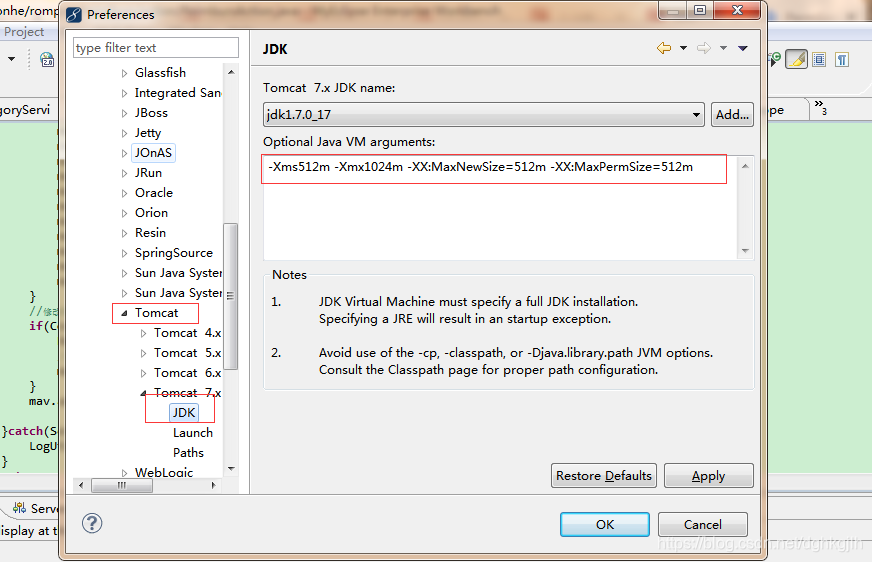Confirm with the OK button
This screenshot has height=562, width=872.
[x=605, y=525]
